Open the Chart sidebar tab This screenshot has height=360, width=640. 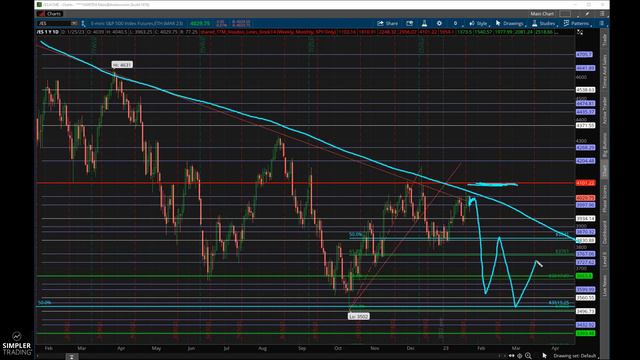click(x=604, y=171)
